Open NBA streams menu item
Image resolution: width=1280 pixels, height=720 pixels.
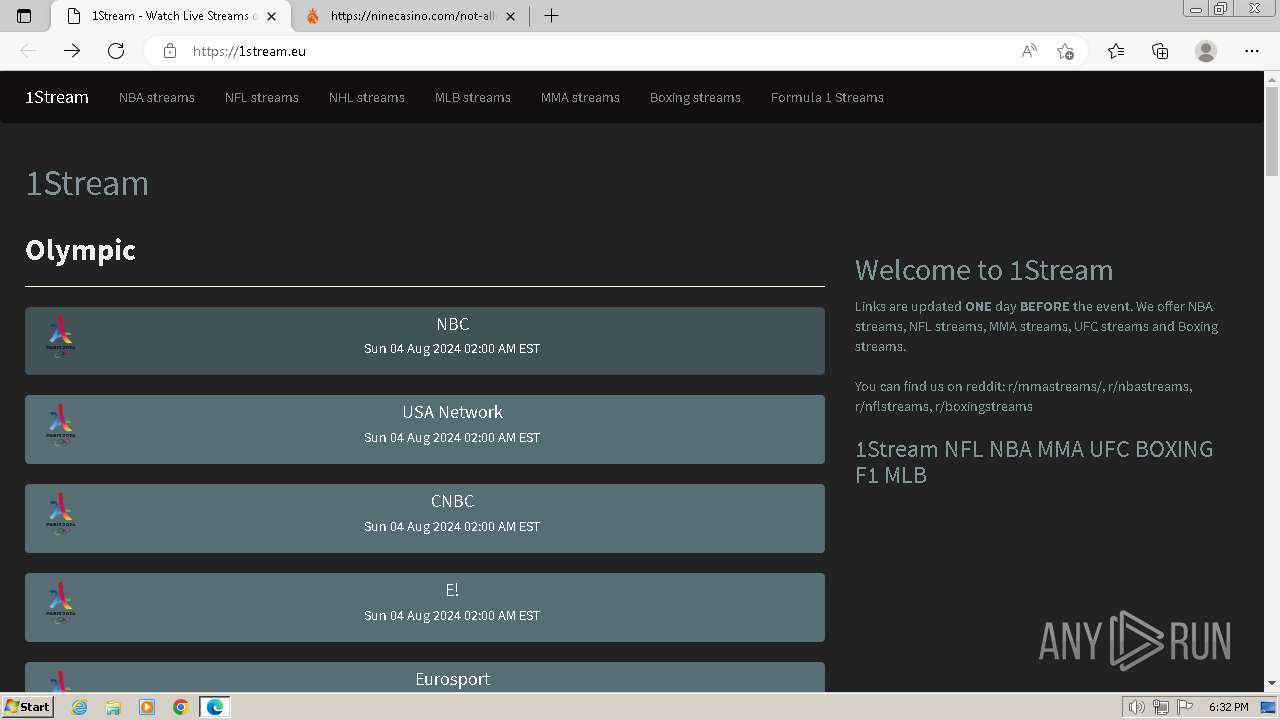157,97
